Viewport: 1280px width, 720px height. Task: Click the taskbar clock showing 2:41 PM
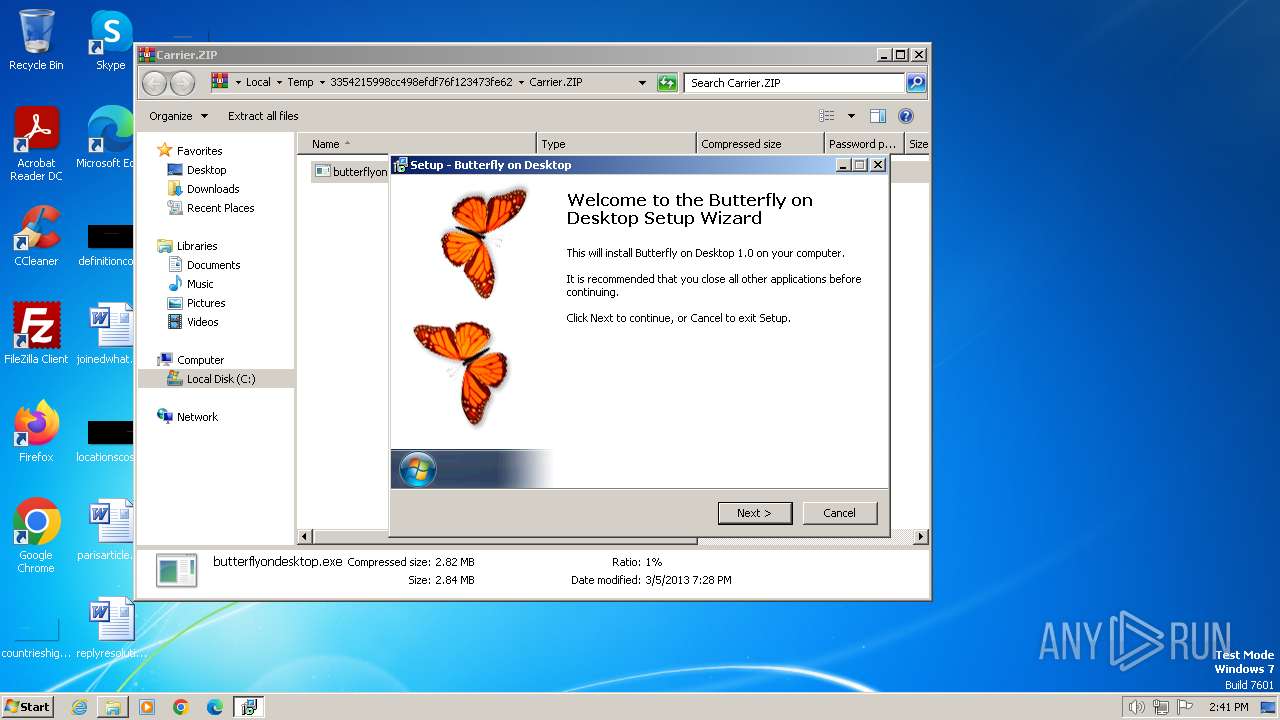click(x=1228, y=707)
